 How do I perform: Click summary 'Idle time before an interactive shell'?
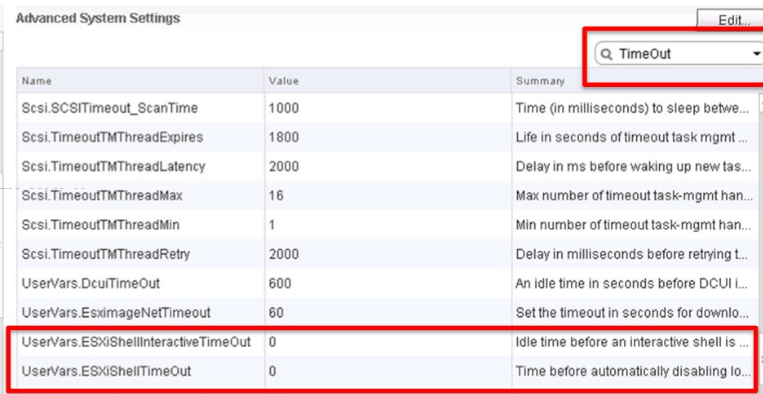tap(632, 342)
